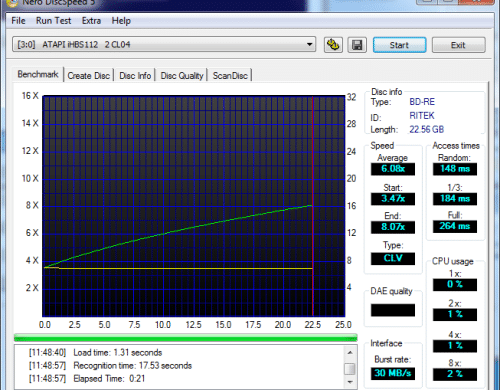Click the disc ID RITEK text
The height and width of the screenshot is (390, 500).
click(422, 116)
